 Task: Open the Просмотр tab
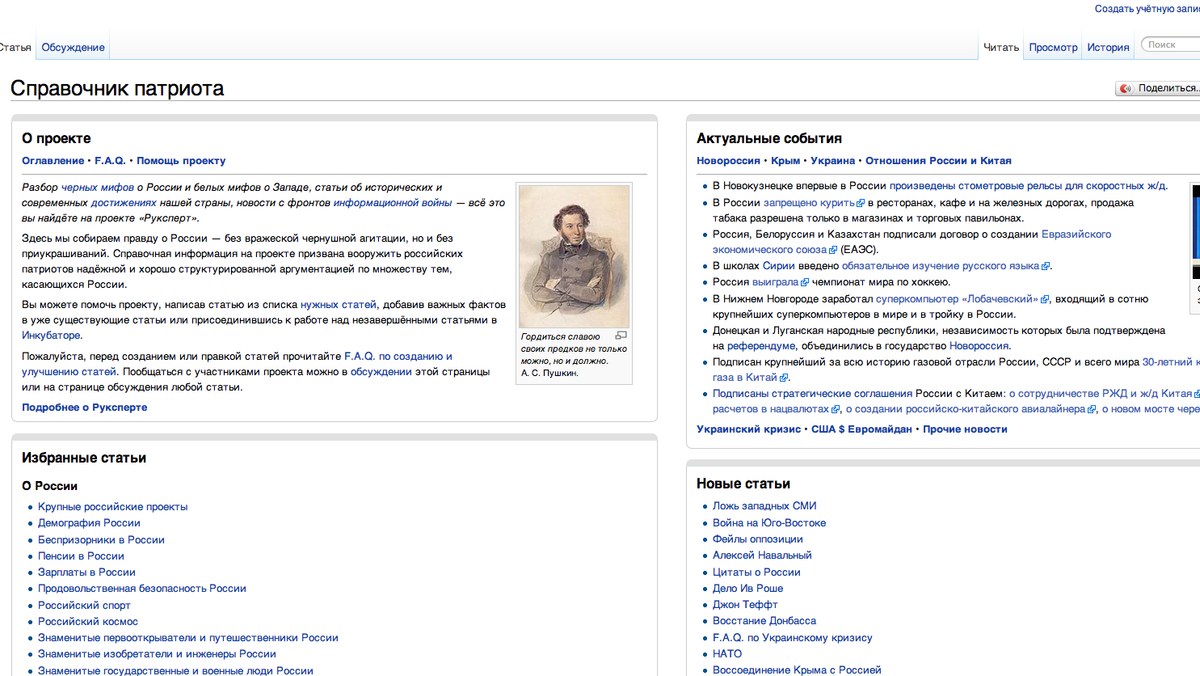[x=1053, y=47]
